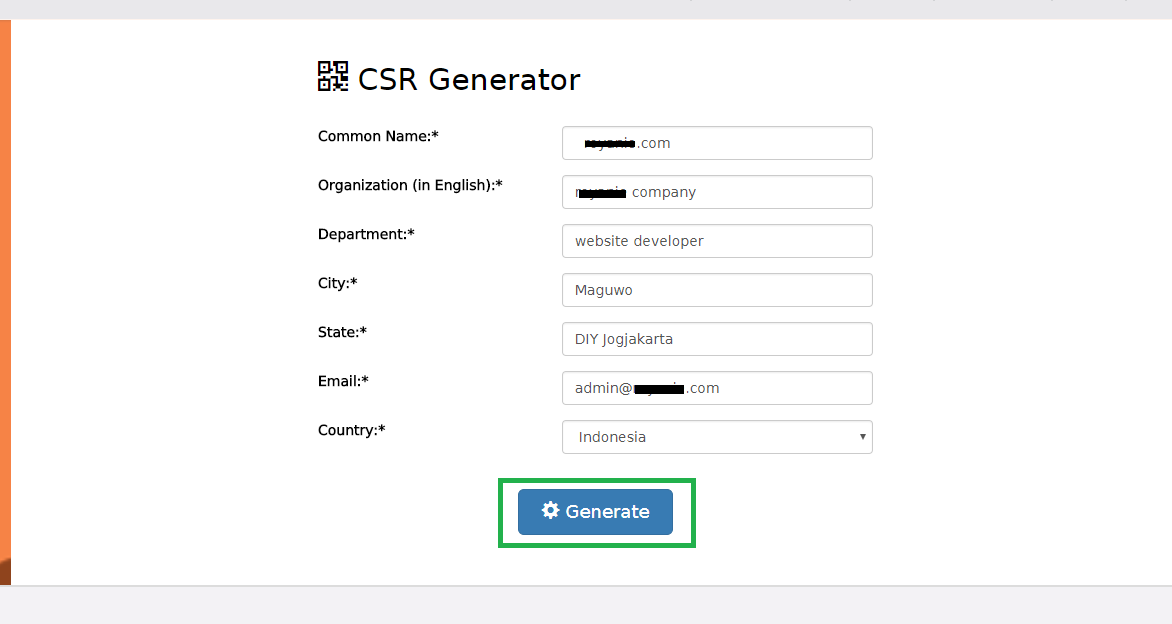1172x624 pixels.
Task: Click the City label
Action: 337,283
